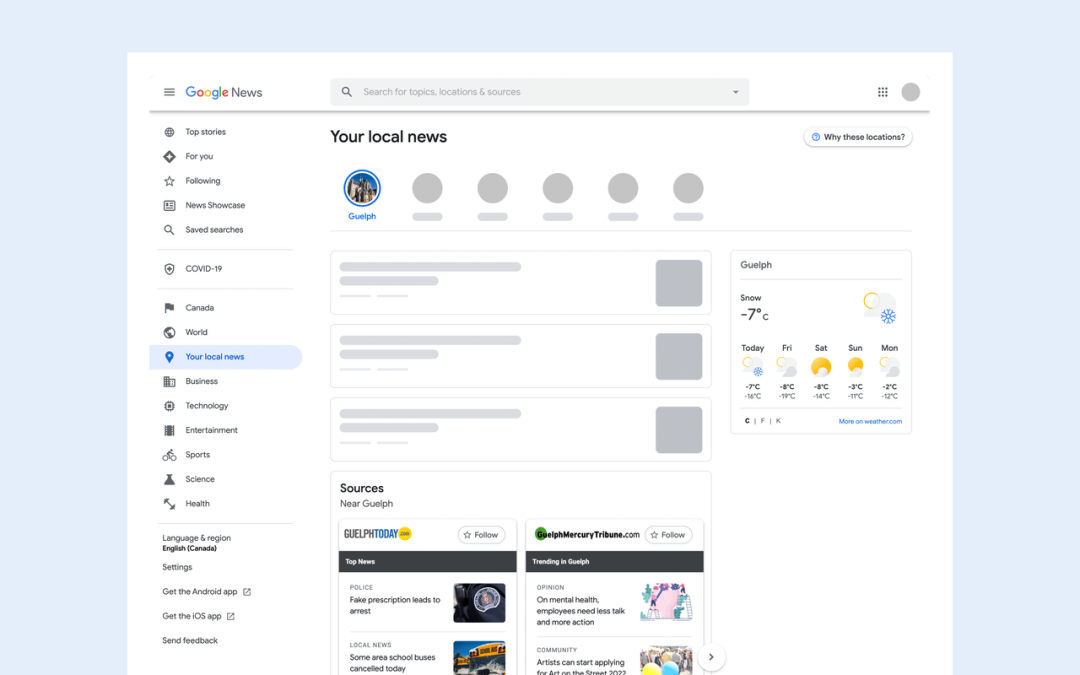Select the Guelph location tab

tap(362, 196)
